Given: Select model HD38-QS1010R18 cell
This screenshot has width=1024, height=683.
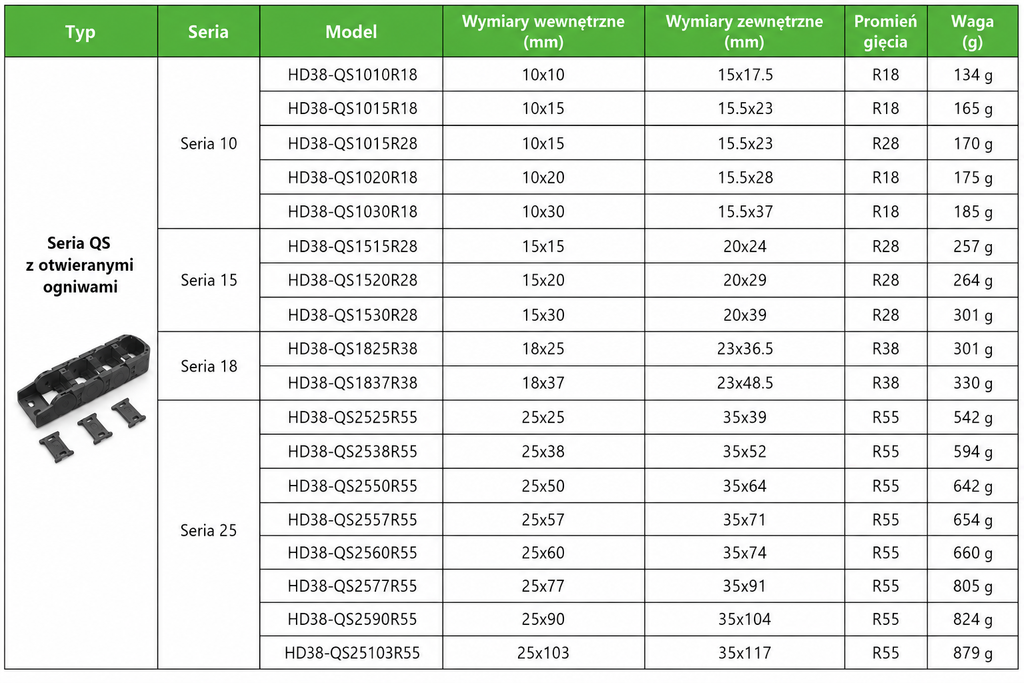Looking at the screenshot, I should [351, 74].
